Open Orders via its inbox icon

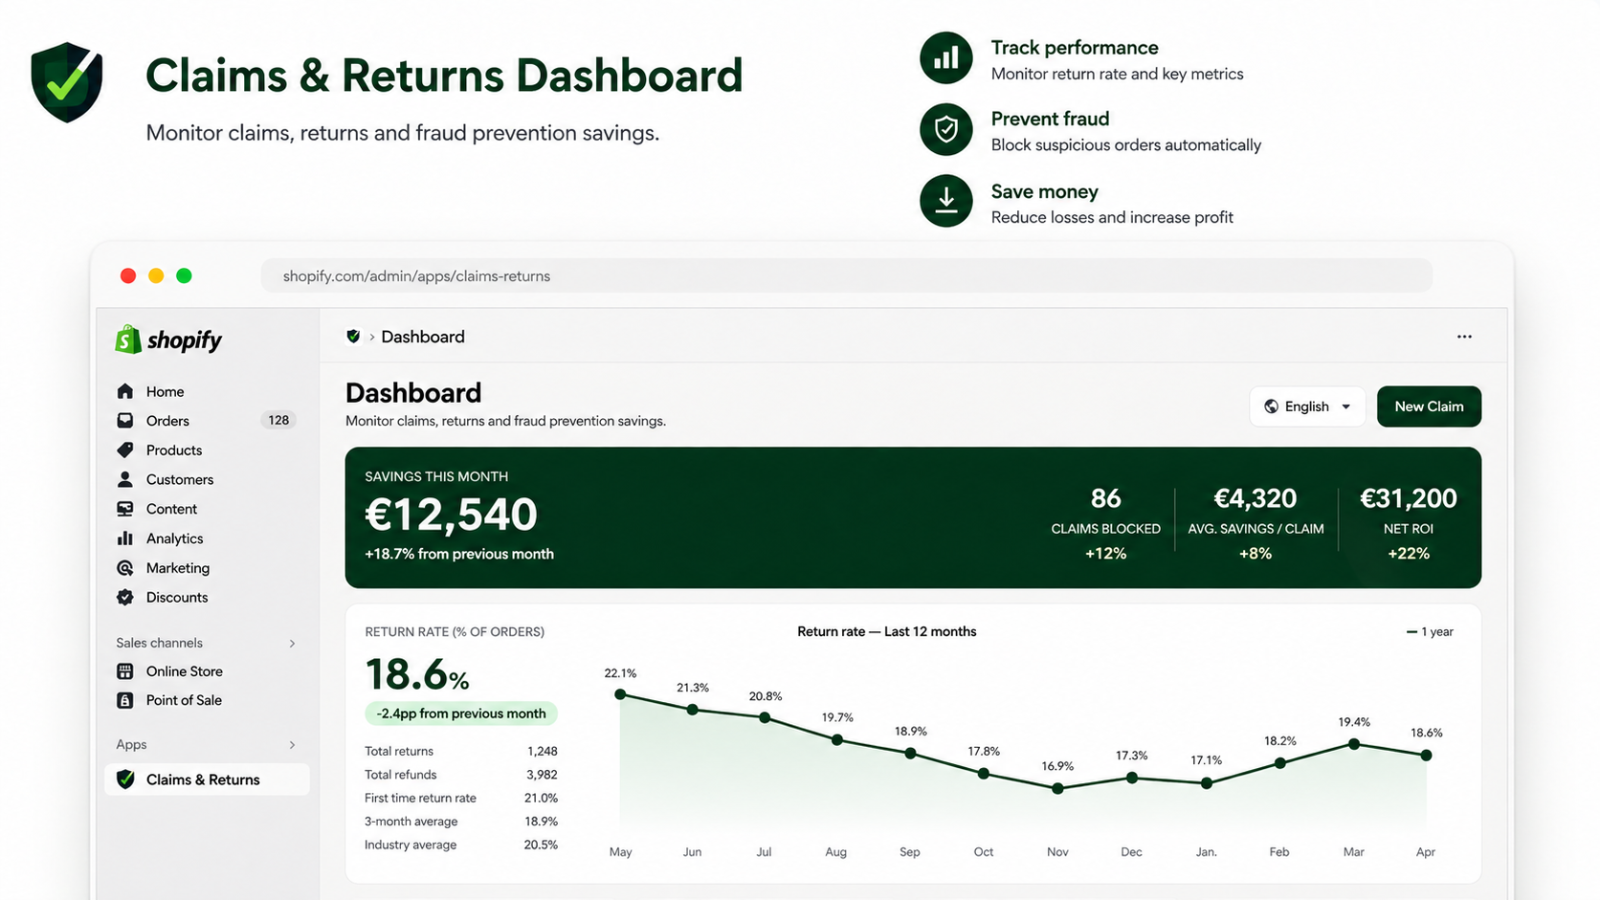[x=125, y=421]
